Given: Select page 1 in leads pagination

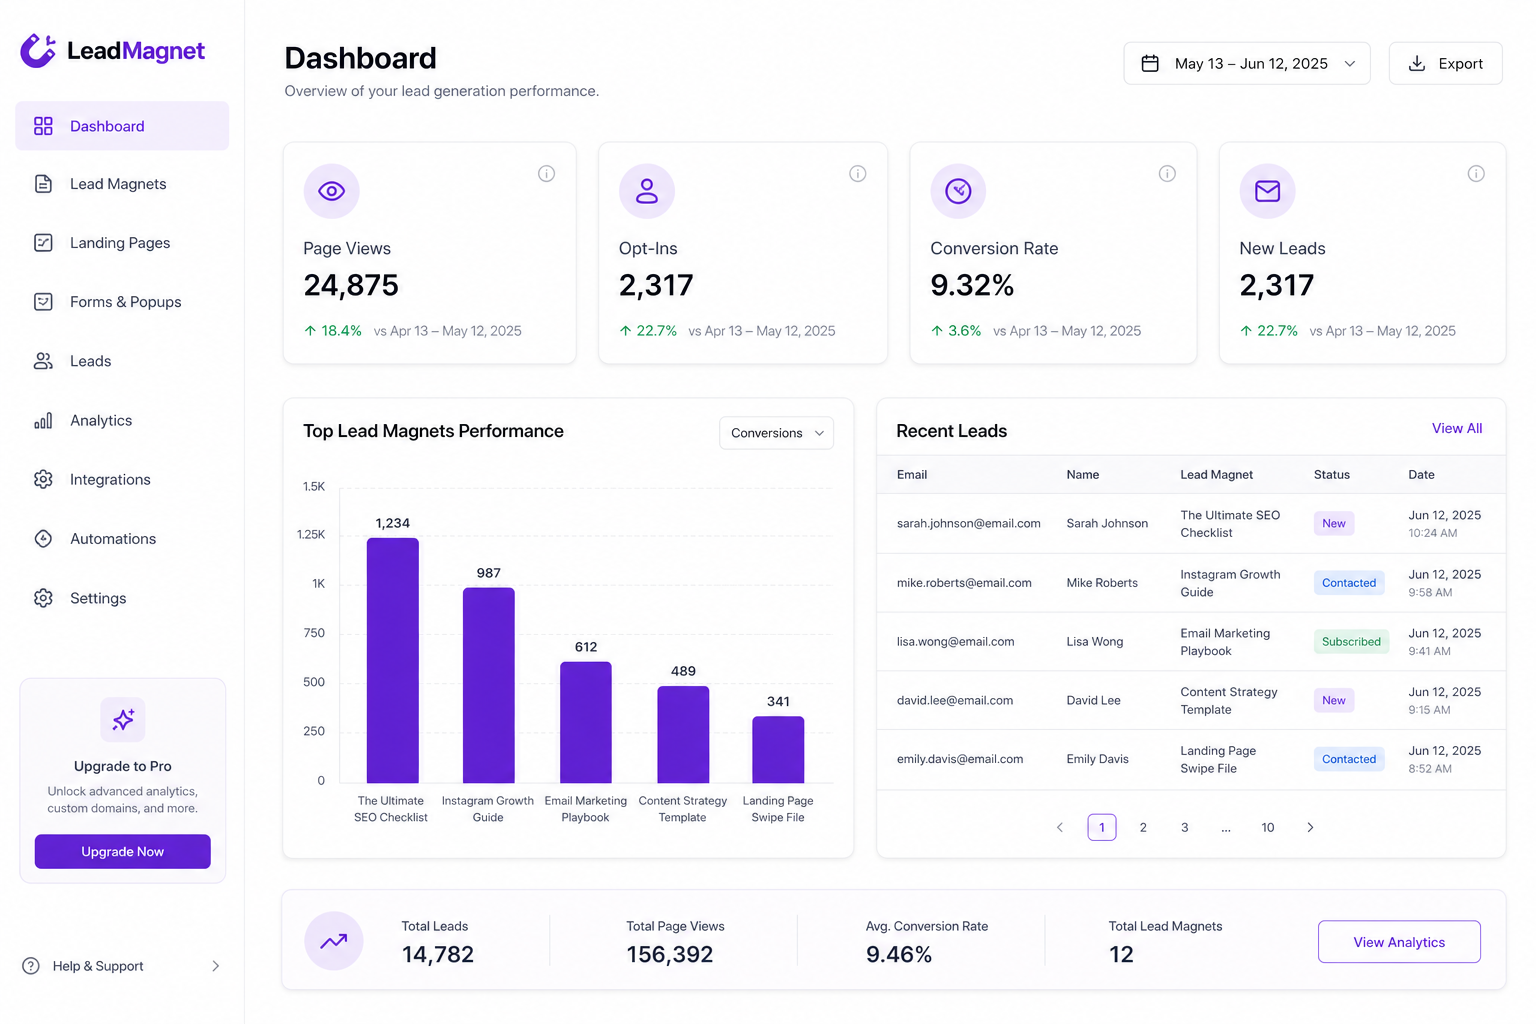Looking at the screenshot, I should 1102,827.
